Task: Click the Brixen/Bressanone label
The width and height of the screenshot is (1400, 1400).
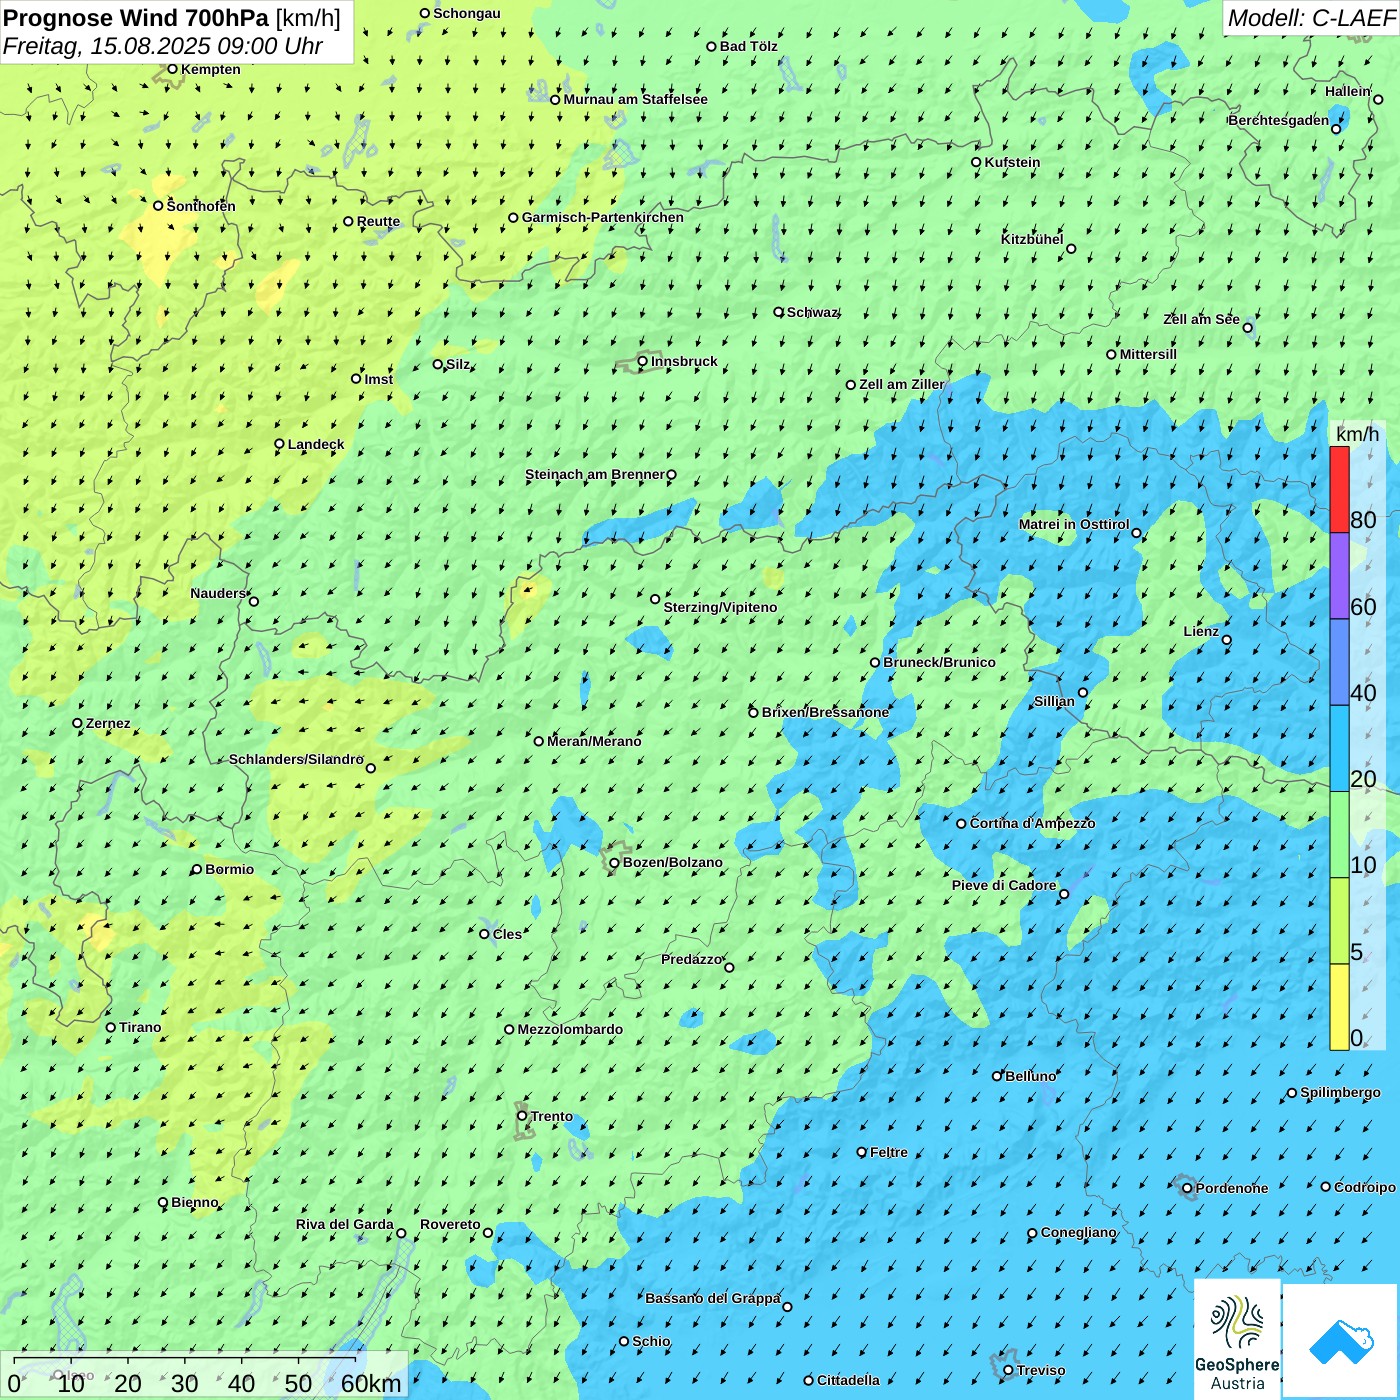Action: 825,712
